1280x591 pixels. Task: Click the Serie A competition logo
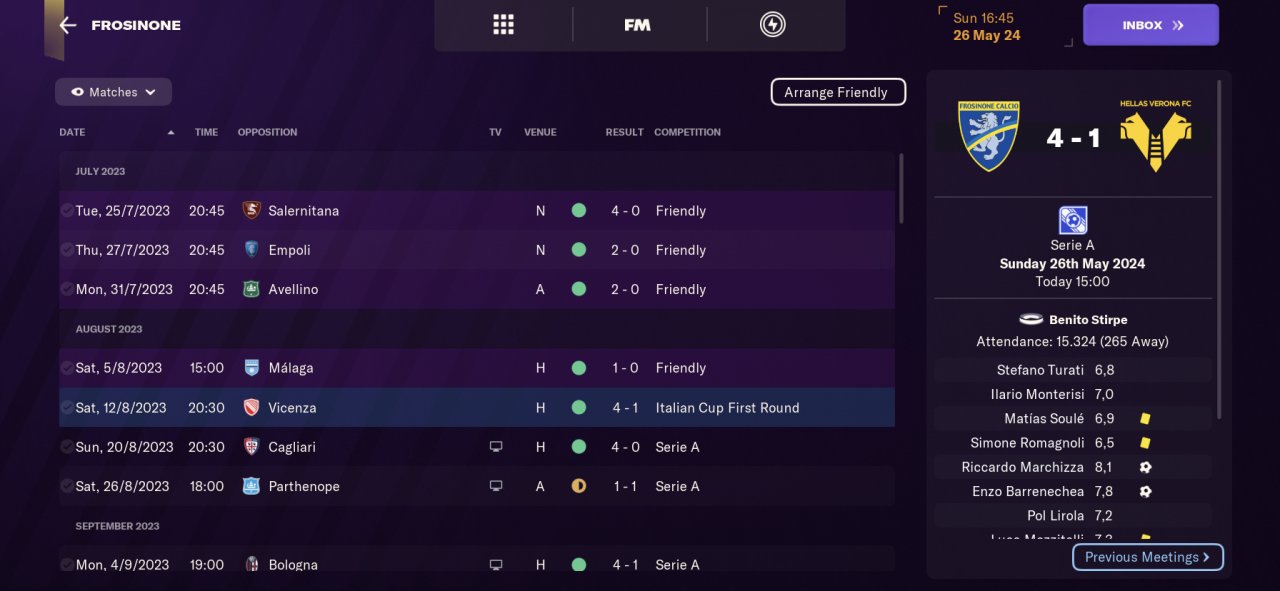[x=1072, y=220]
